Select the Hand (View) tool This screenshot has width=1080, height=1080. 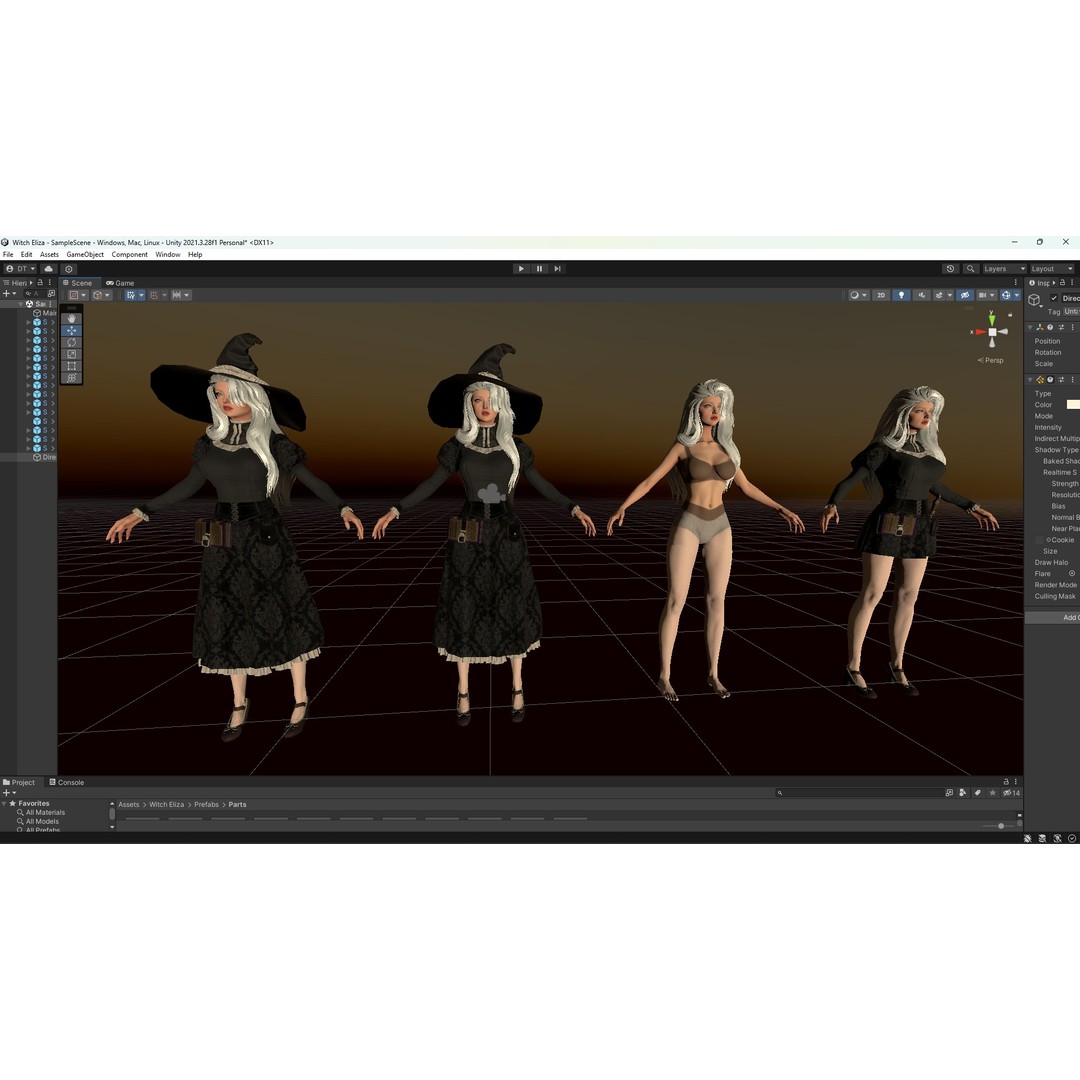click(72, 319)
